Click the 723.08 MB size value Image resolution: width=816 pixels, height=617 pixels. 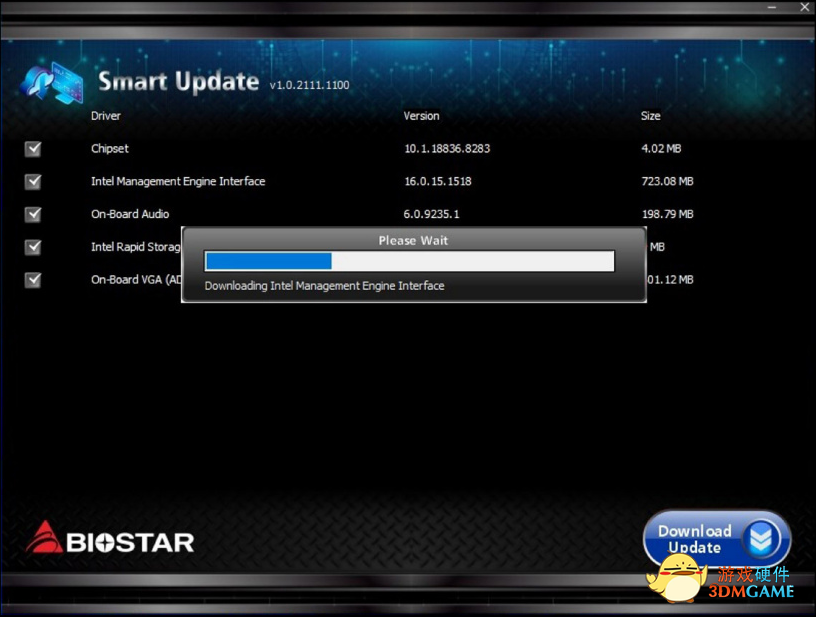pos(667,181)
